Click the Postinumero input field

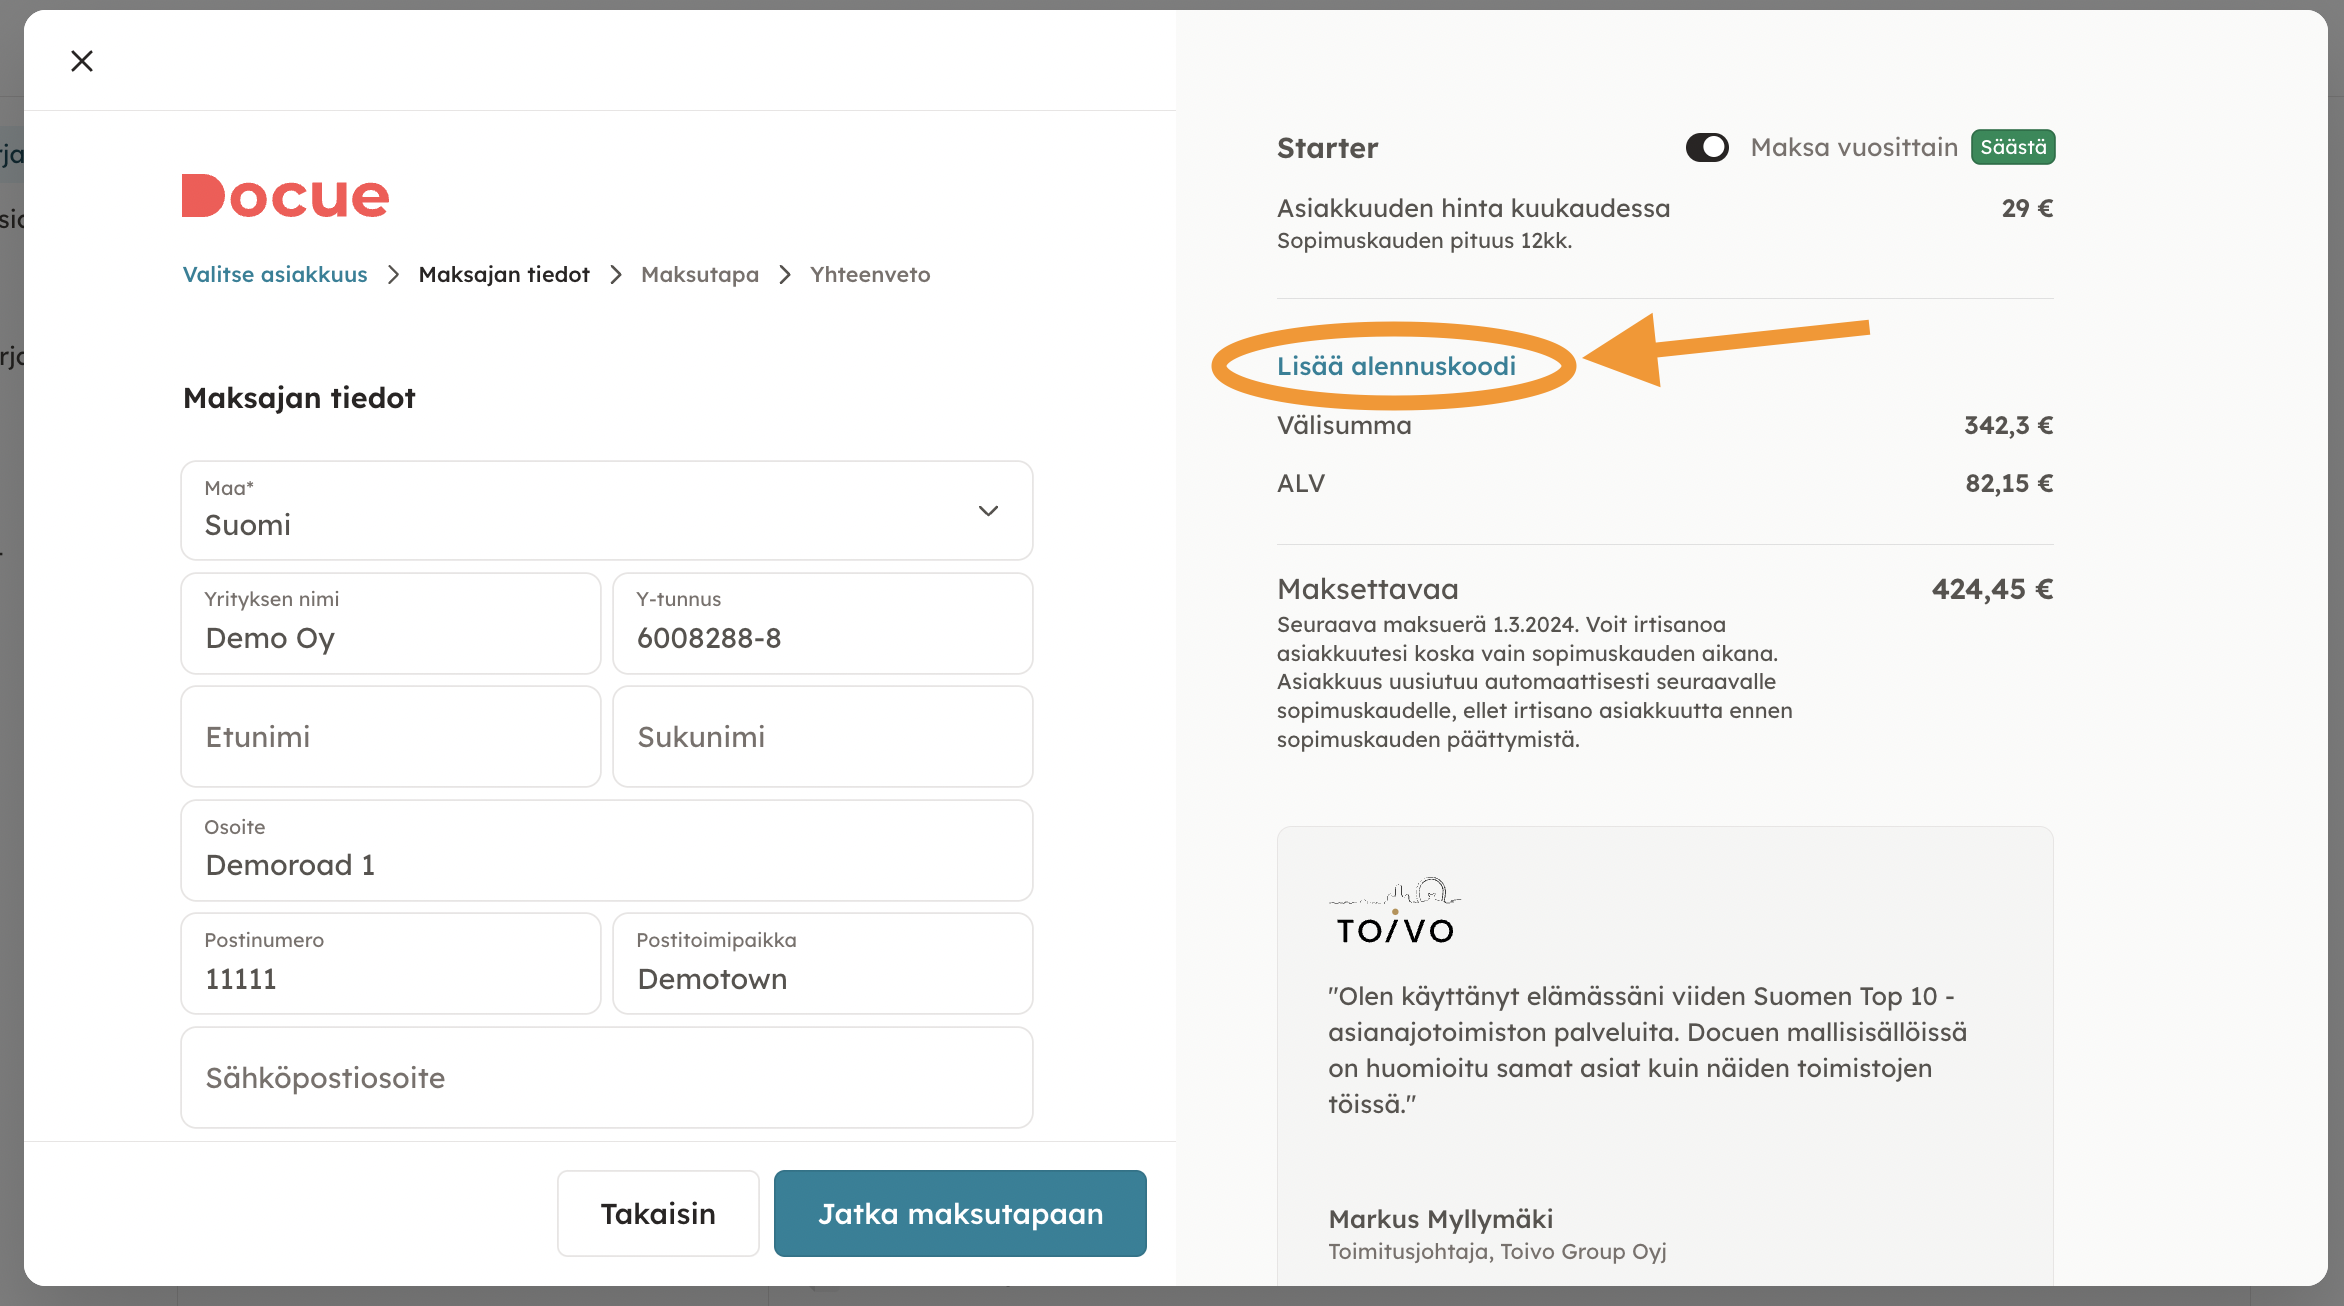pos(390,964)
